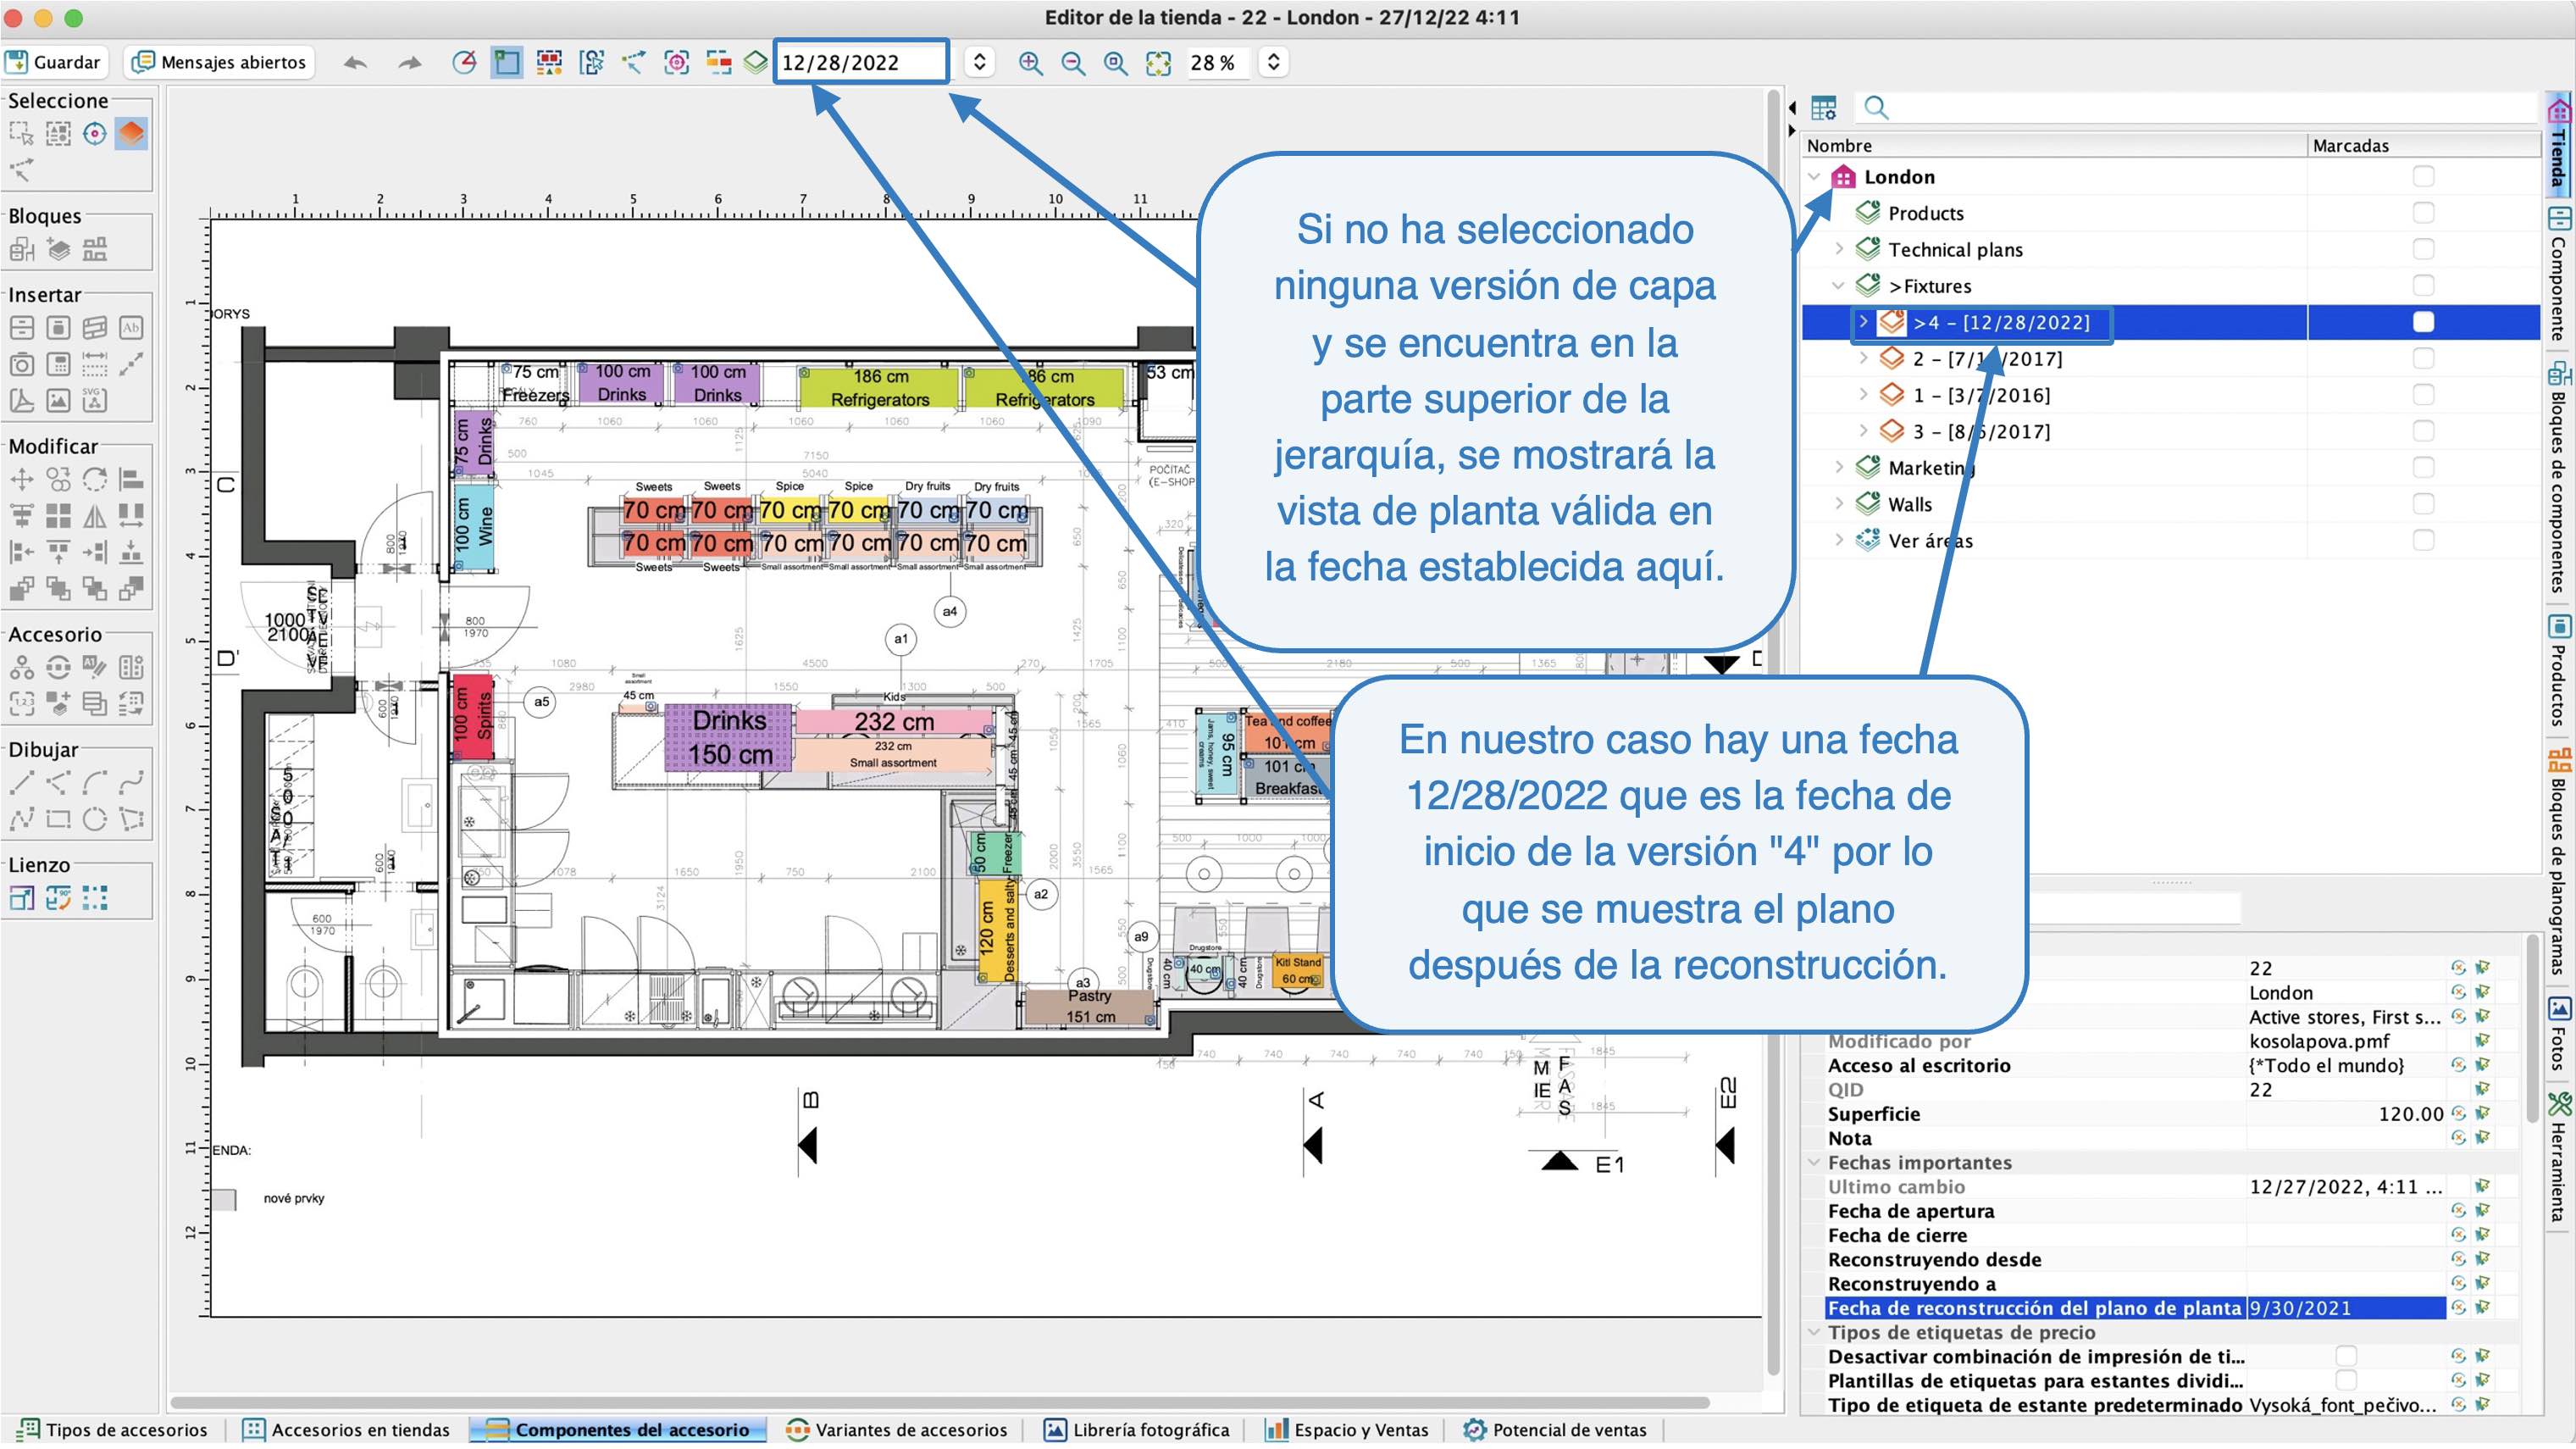Click the stacked layers icon beside the date field
The height and width of the screenshot is (1449, 2576).
click(756, 62)
